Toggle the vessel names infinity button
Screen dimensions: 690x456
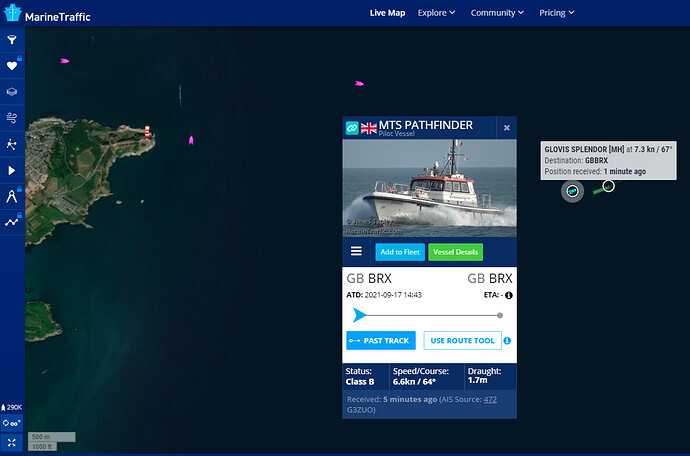click(12, 423)
